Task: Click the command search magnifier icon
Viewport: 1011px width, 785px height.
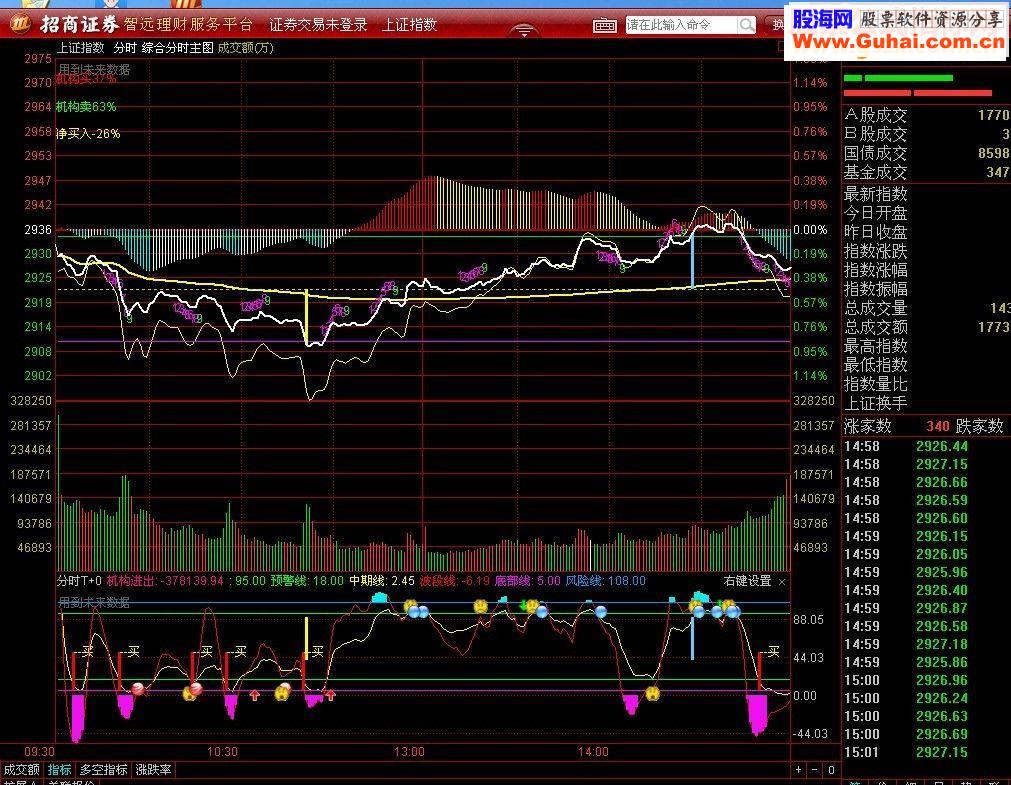Action: pos(747,25)
